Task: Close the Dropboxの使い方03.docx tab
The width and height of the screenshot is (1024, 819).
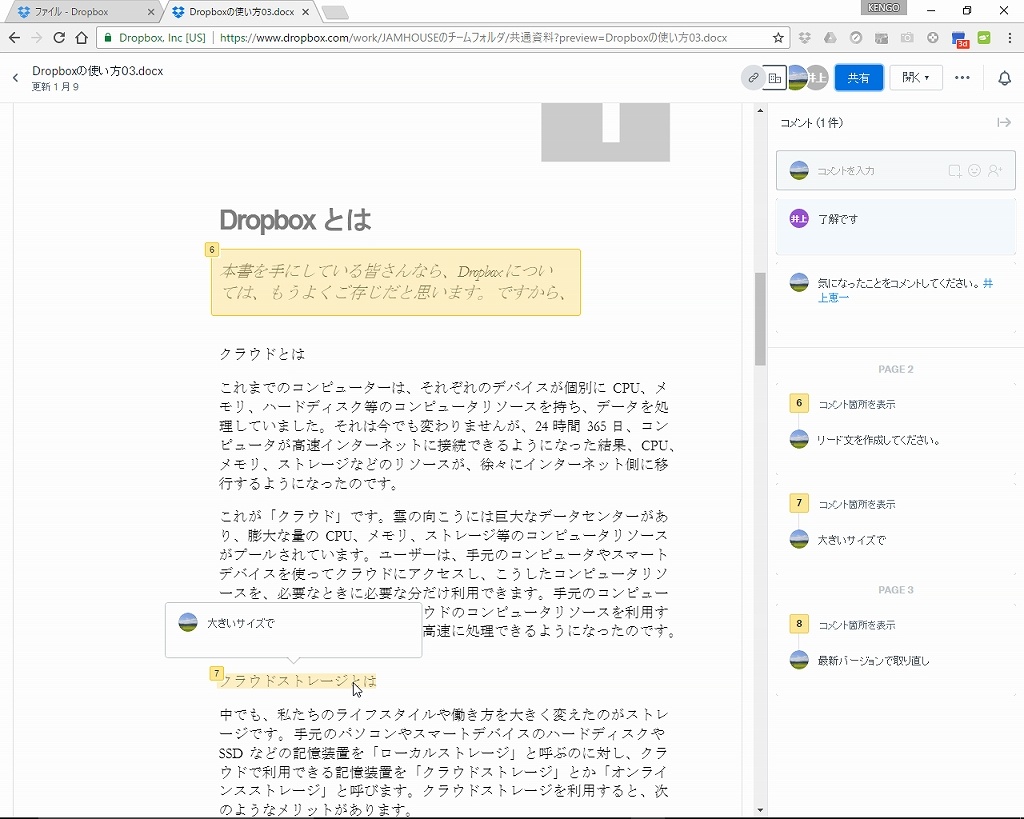Action: (305, 12)
